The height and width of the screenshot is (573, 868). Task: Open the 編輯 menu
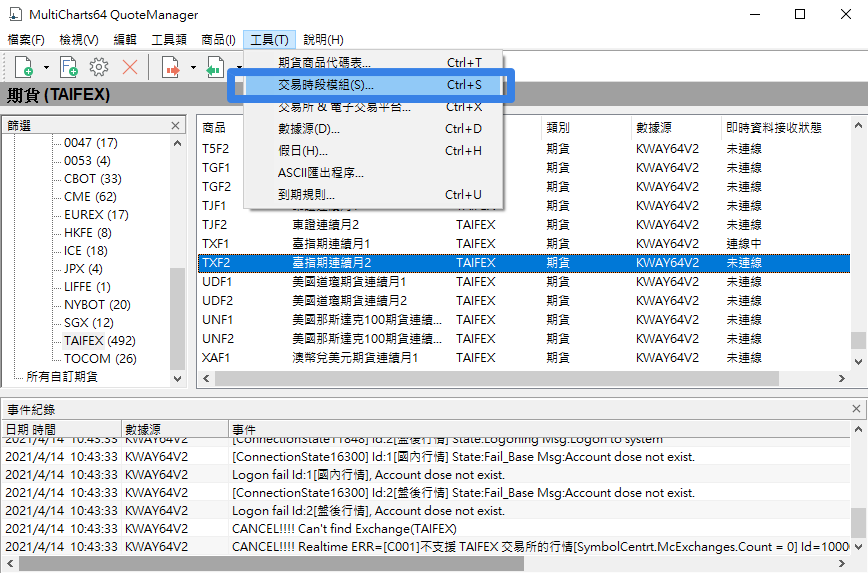click(x=125, y=40)
